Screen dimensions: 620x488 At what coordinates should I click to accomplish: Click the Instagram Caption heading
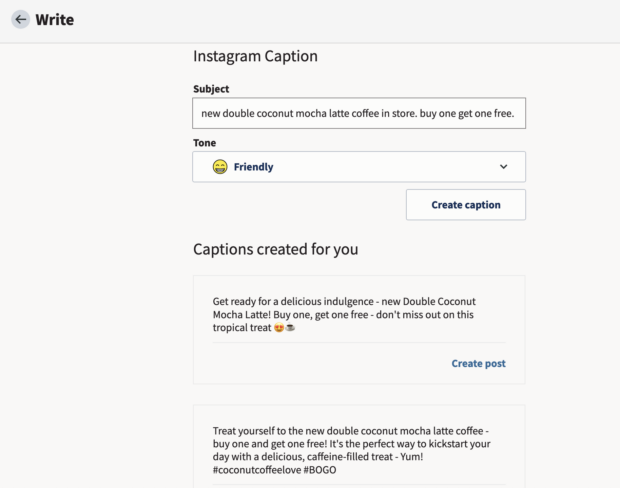click(x=255, y=57)
